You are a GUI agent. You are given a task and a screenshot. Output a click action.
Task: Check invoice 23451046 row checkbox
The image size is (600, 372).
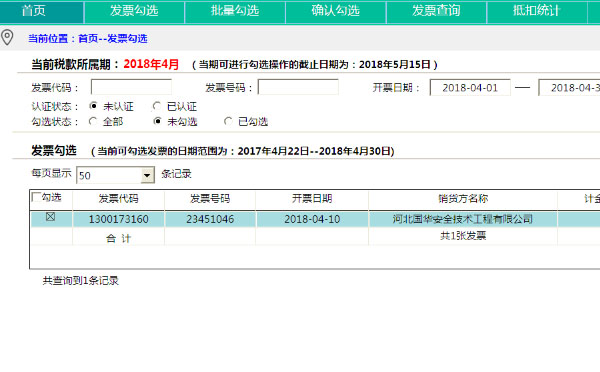click(x=51, y=217)
